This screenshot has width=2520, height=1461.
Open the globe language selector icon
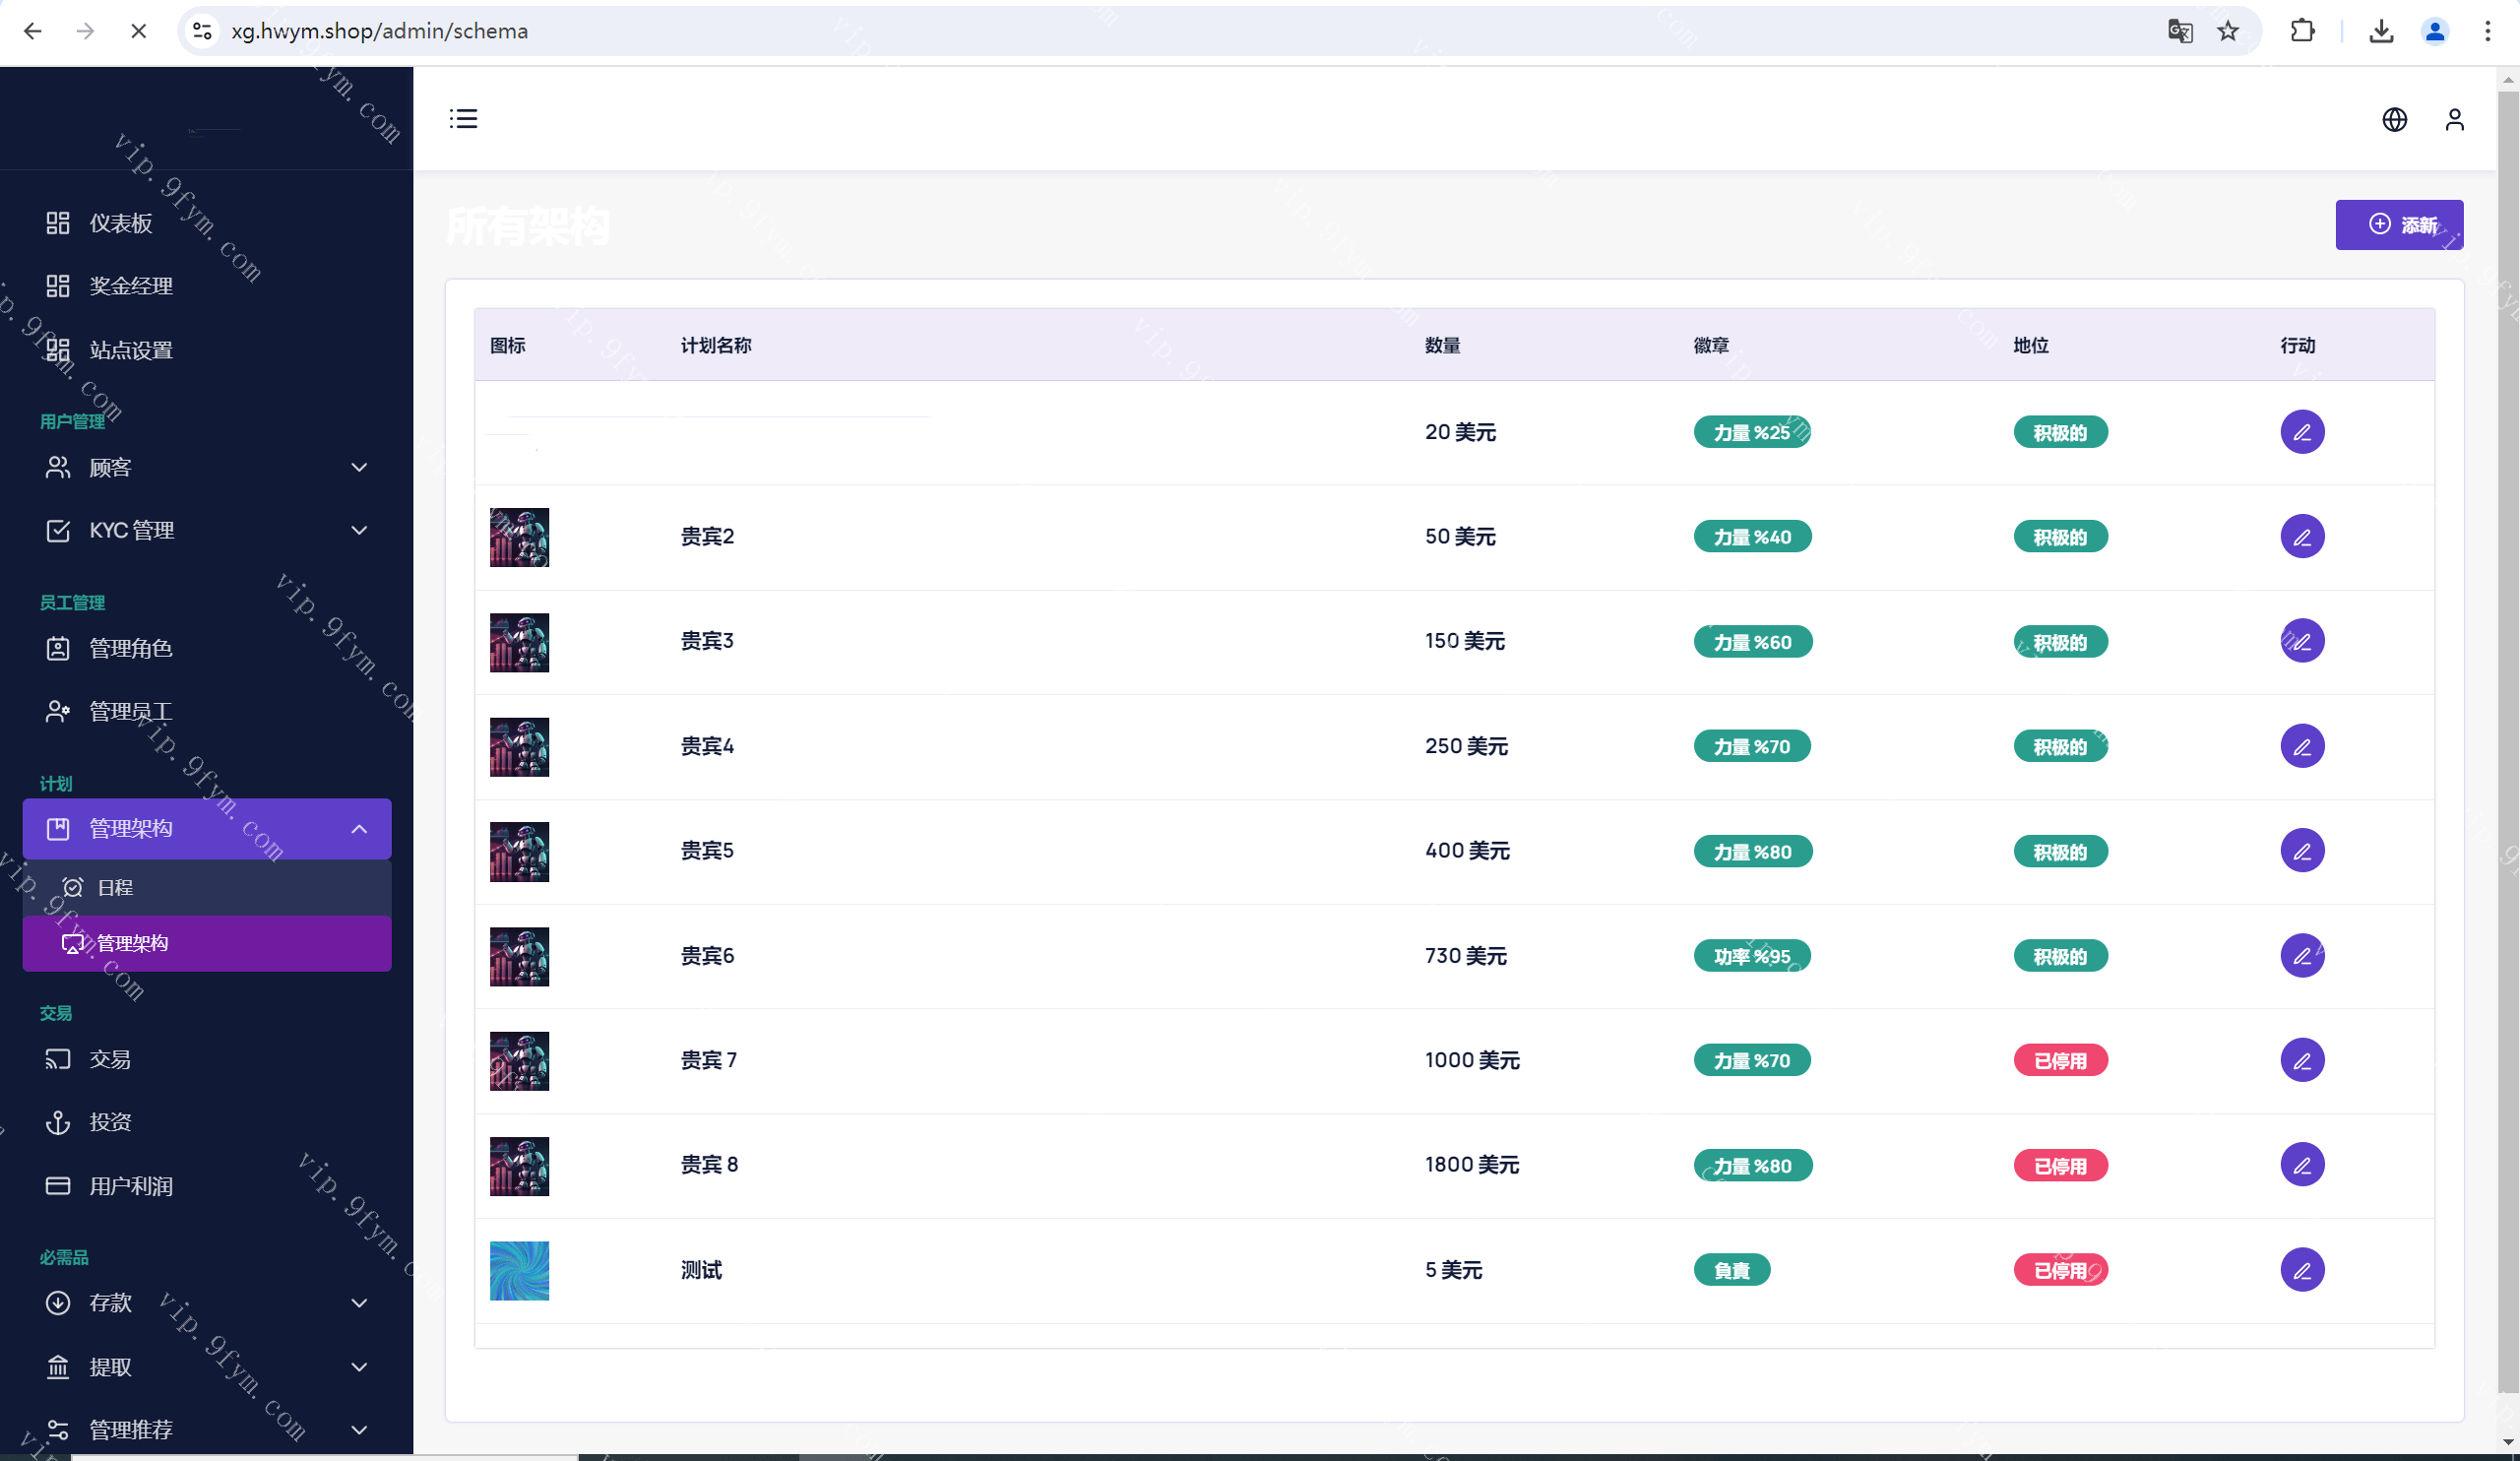(x=2394, y=120)
